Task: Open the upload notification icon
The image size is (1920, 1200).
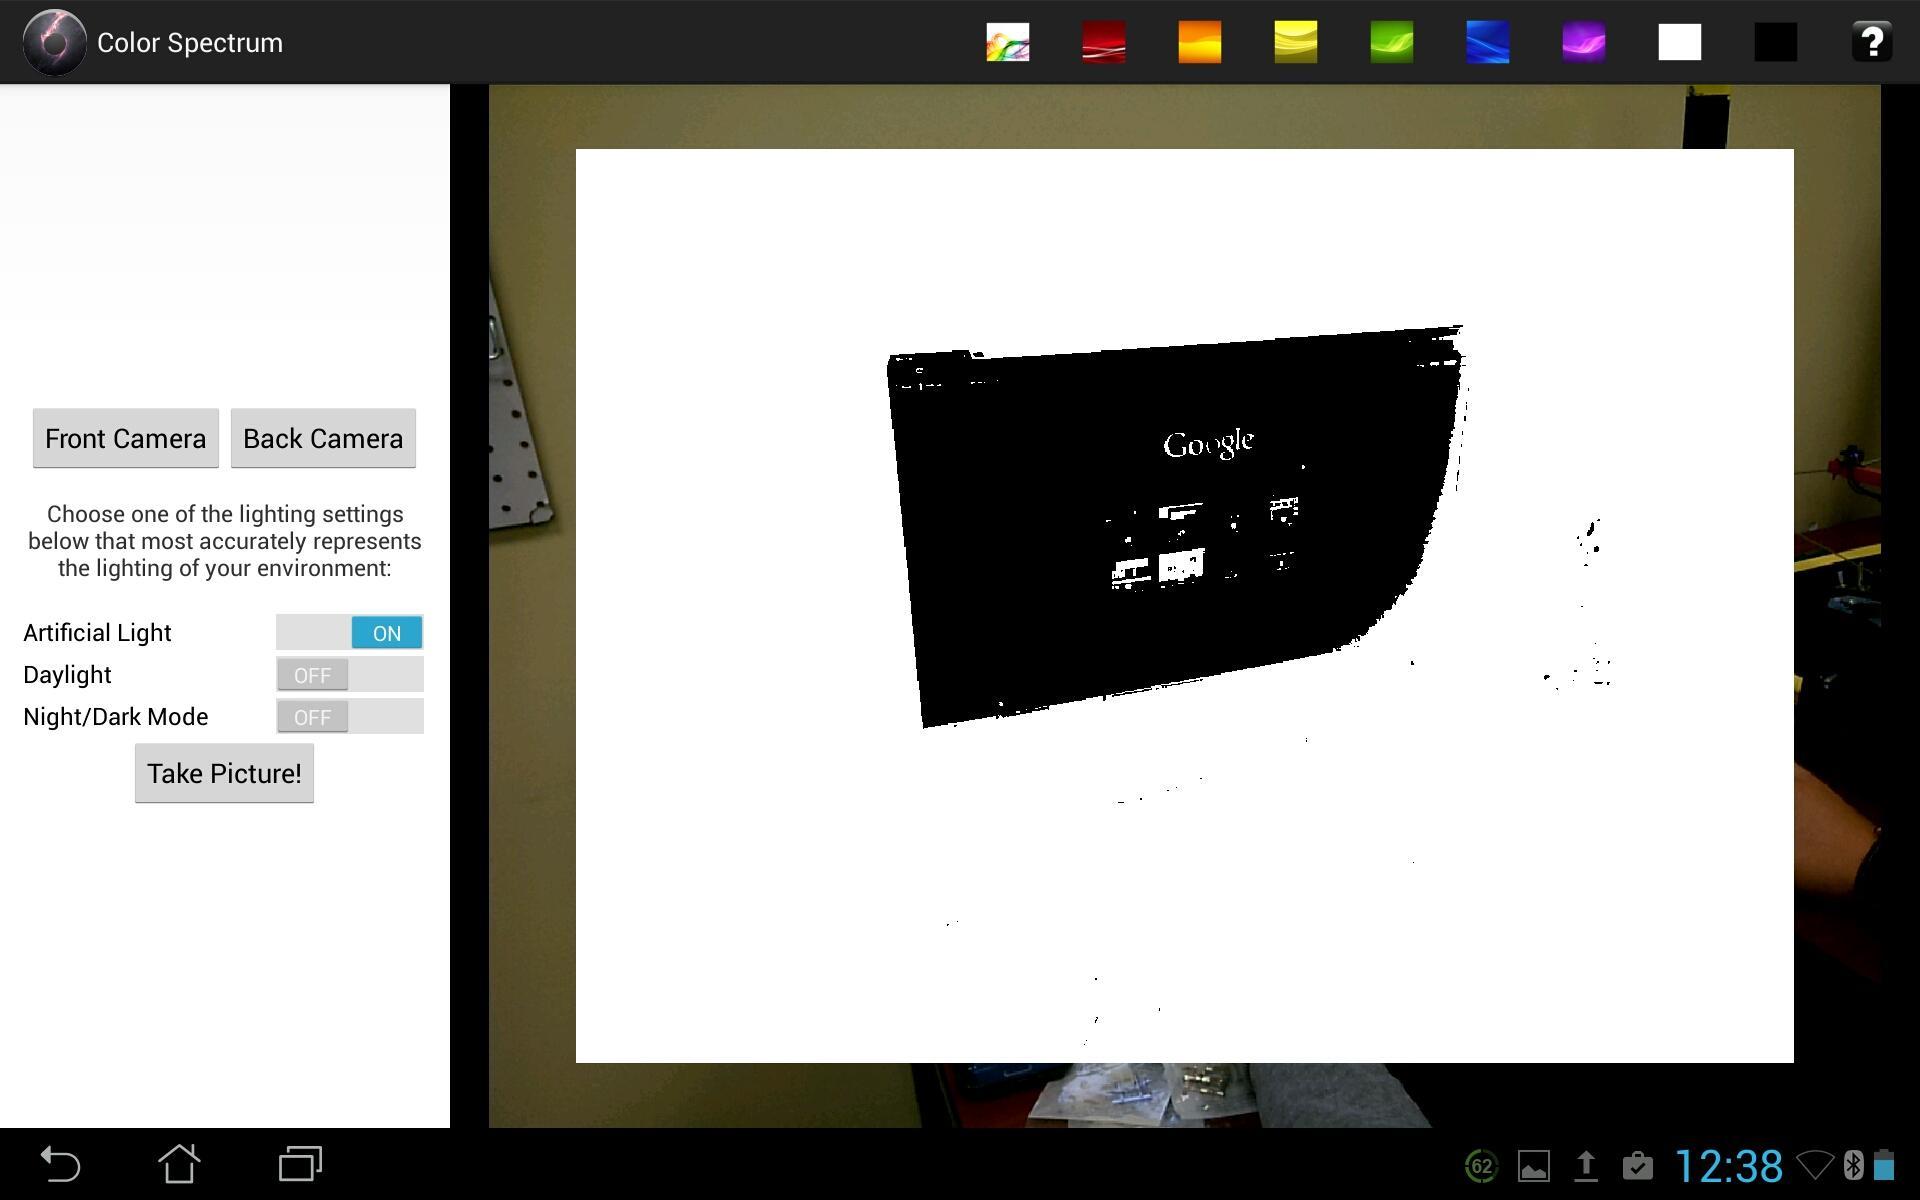Action: (x=1585, y=1166)
